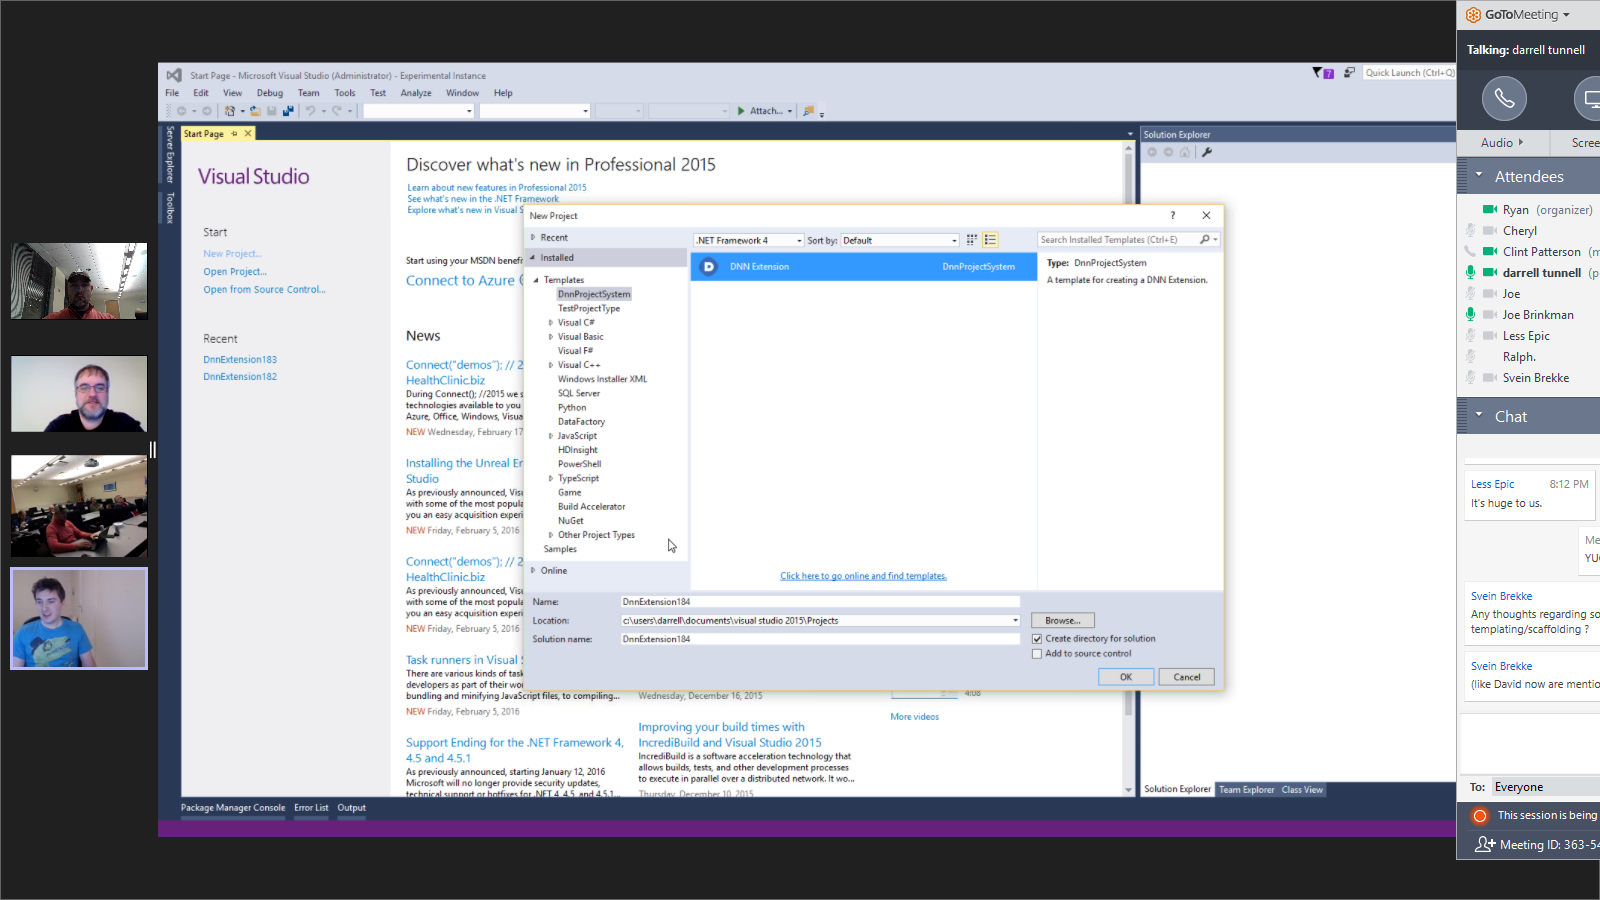The image size is (1600, 900).
Task: Click the green Start/Attach play icon
Action: click(741, 111)
